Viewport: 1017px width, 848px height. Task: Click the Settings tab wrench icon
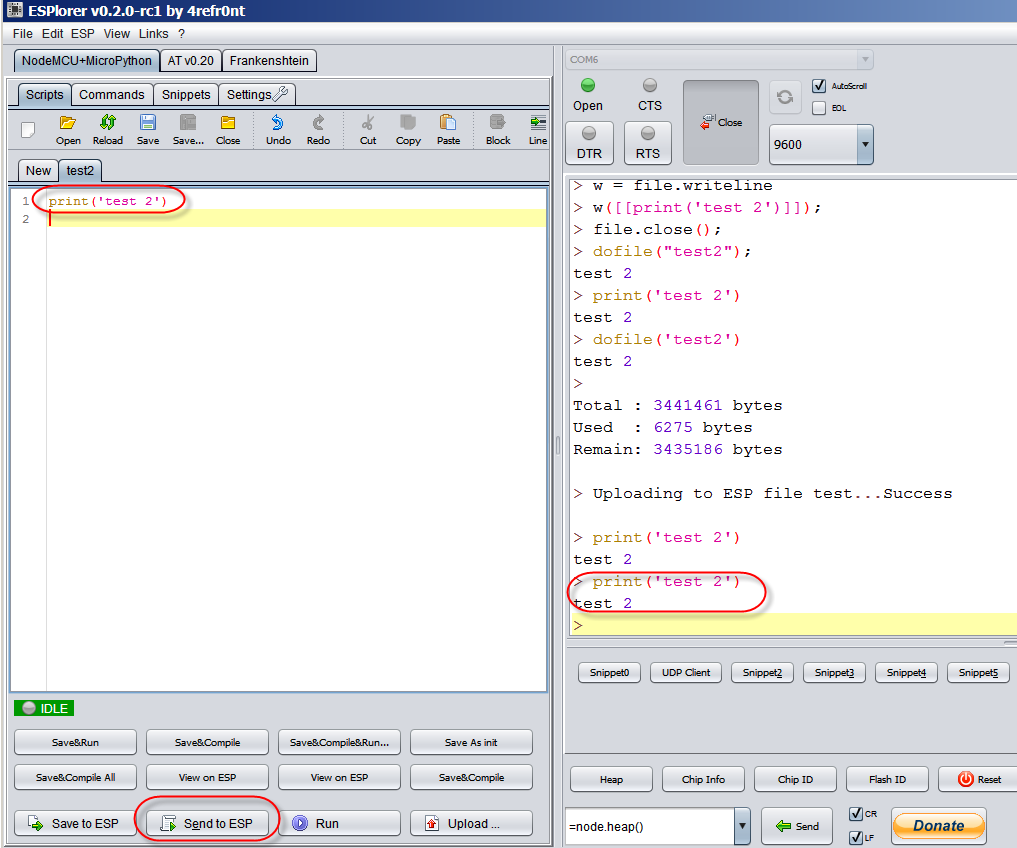click(x=281, y=93)
